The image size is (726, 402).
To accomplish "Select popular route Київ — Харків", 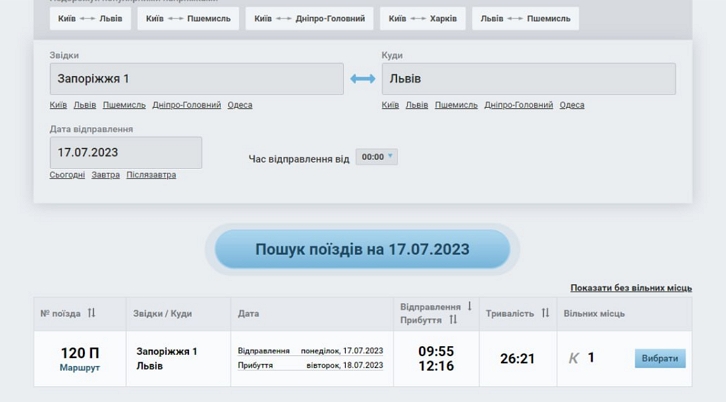I will 423,19.
